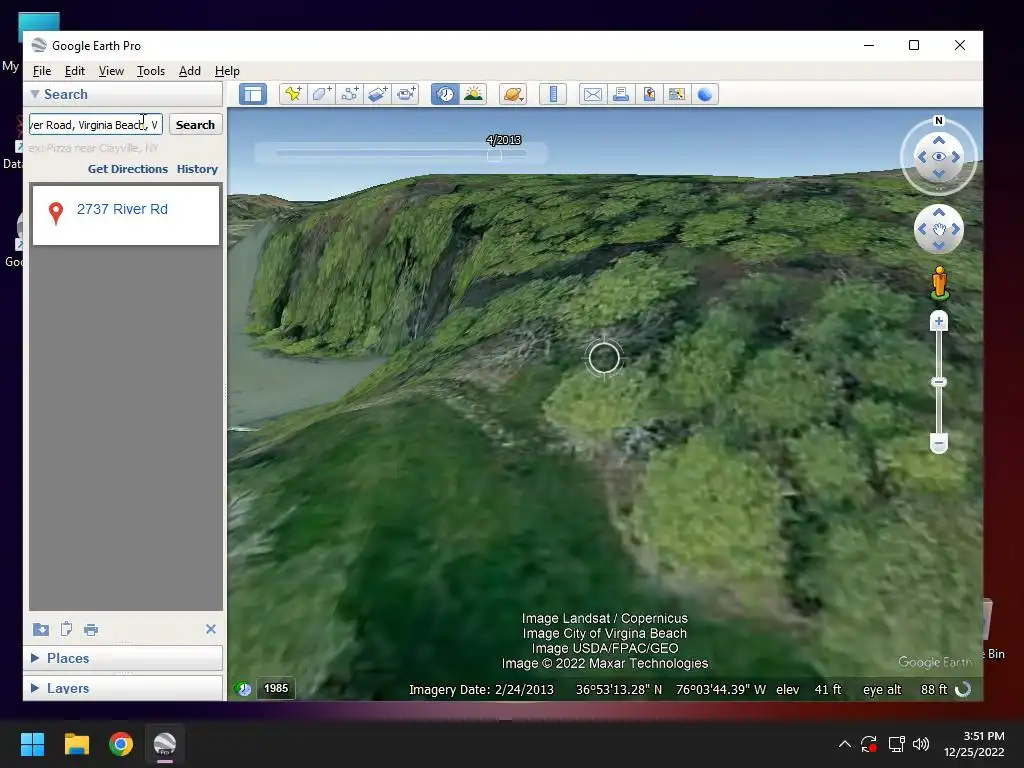The height and width of the screenshot is (768, 1024).
Task: Copy search results to clipboard icon
Action: 66,629
